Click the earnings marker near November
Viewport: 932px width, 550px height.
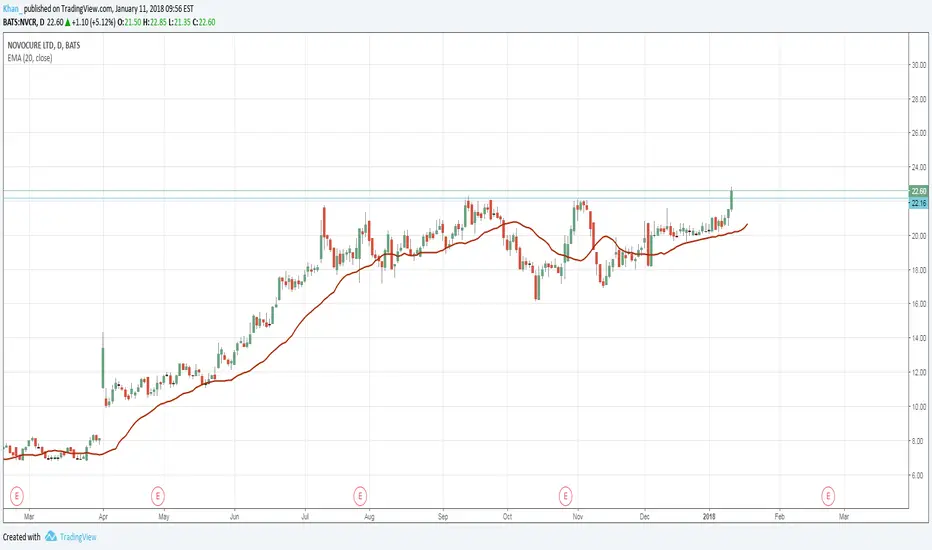click(x=565, y=495)
